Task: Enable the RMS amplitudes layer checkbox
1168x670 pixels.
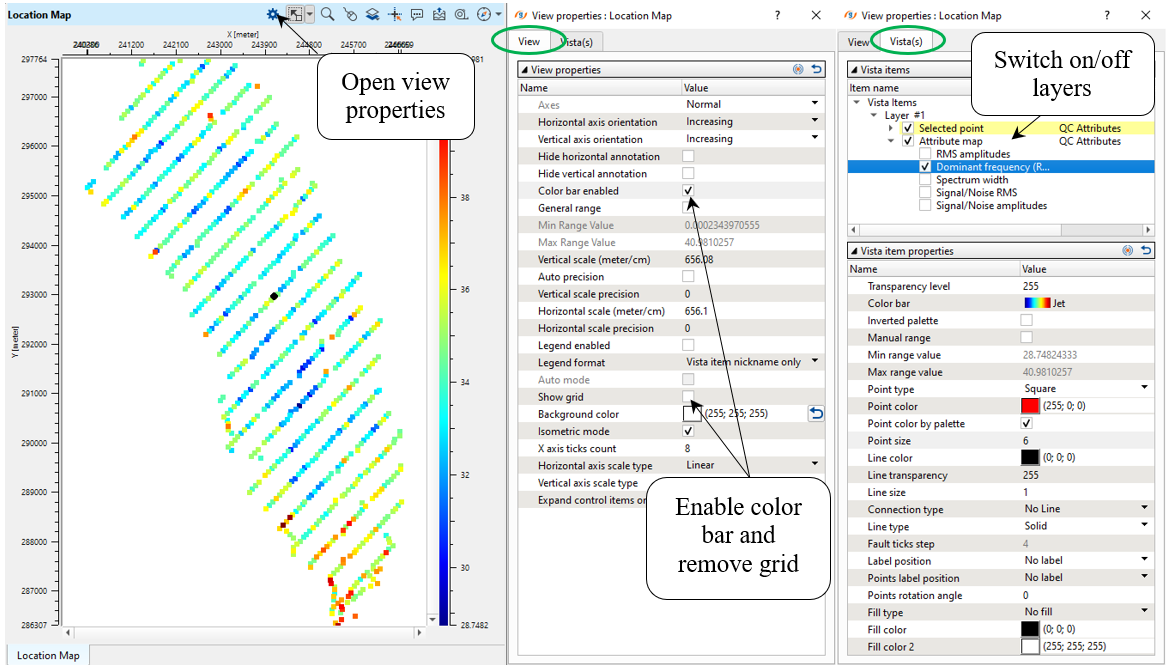Action: pyautogui.click(x=925, y=154)
